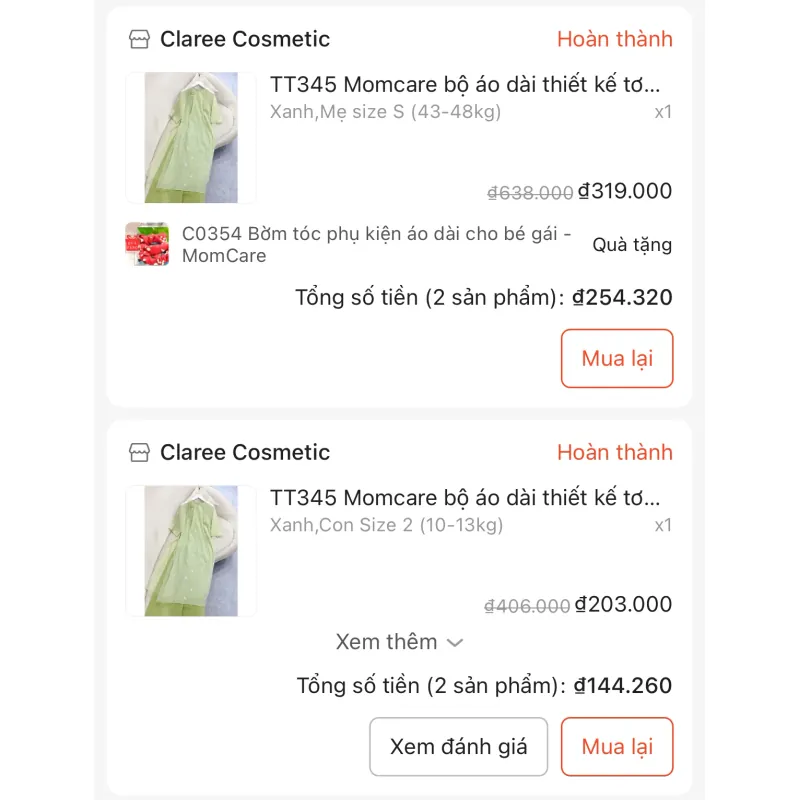
Task: Click the Quà tặng gift label
Action: (x=633, y=244)
